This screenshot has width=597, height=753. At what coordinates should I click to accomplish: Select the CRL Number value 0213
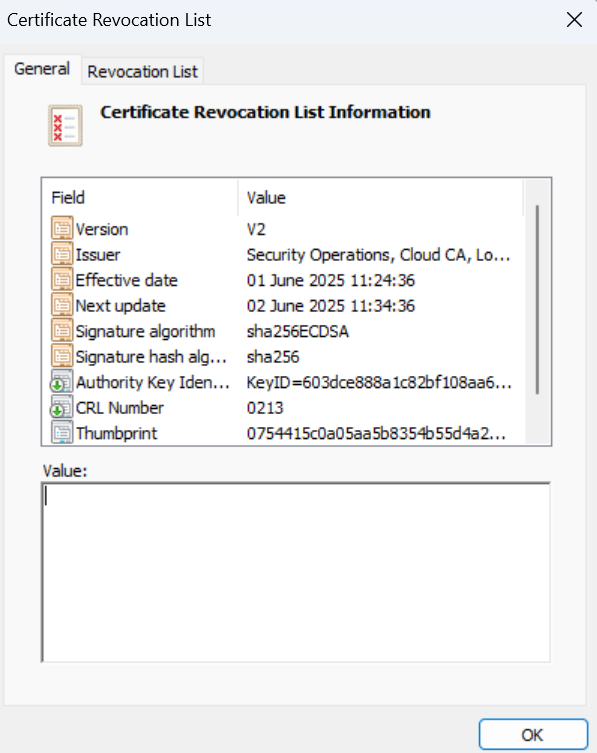click(x=265, y=408)
